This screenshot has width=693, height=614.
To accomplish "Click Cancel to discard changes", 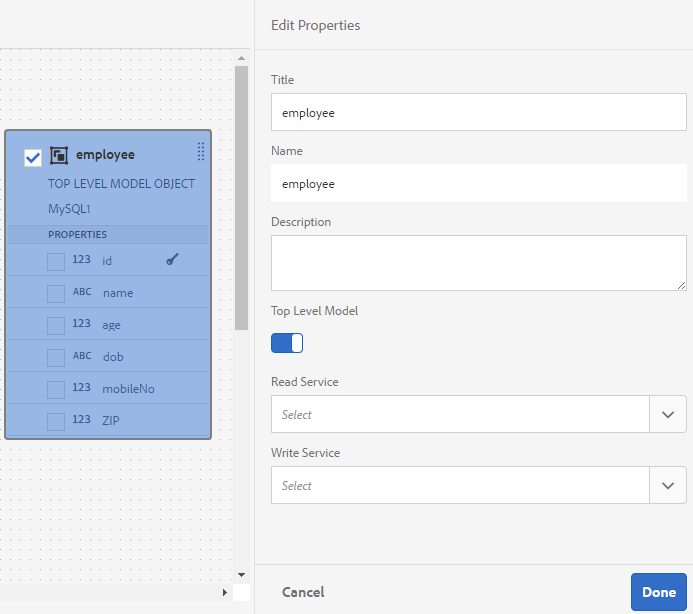I will point(303,592).
